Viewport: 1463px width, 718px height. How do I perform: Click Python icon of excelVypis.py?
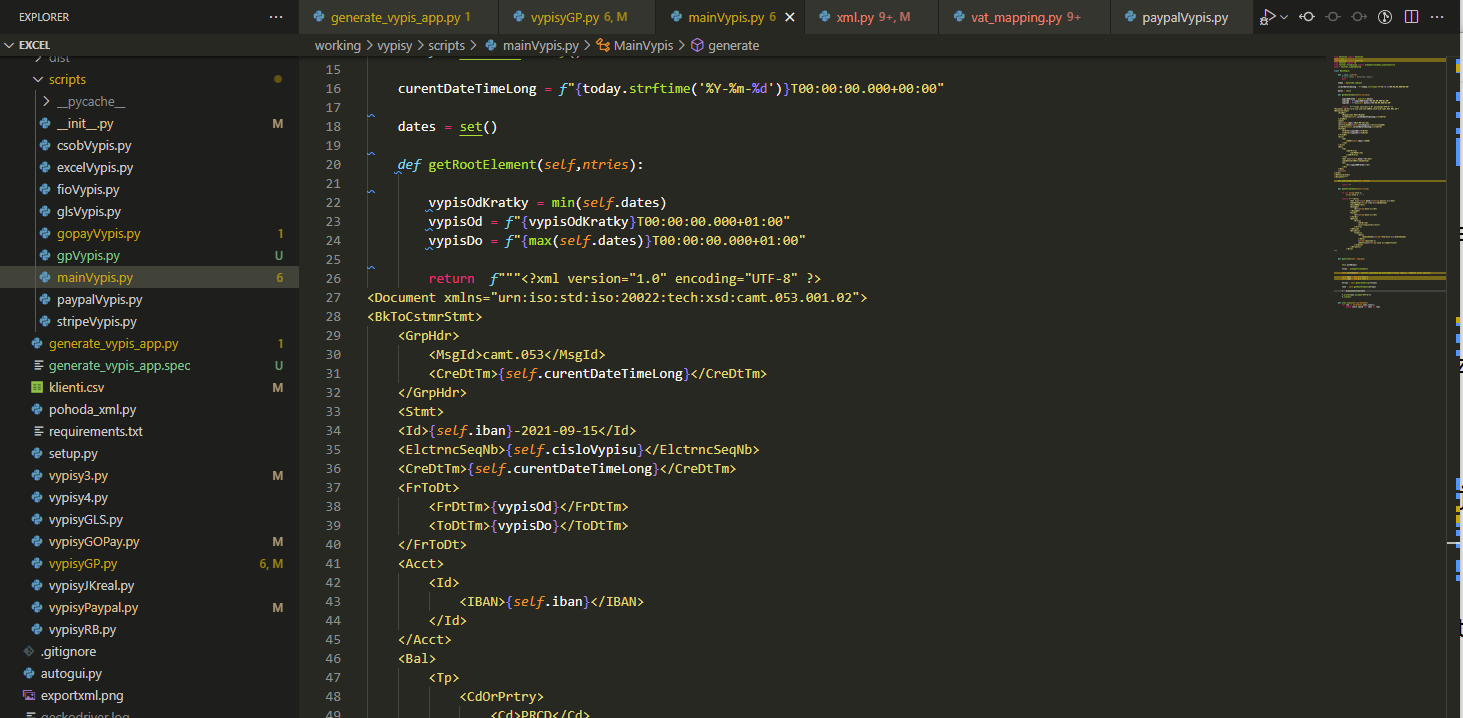45,167
